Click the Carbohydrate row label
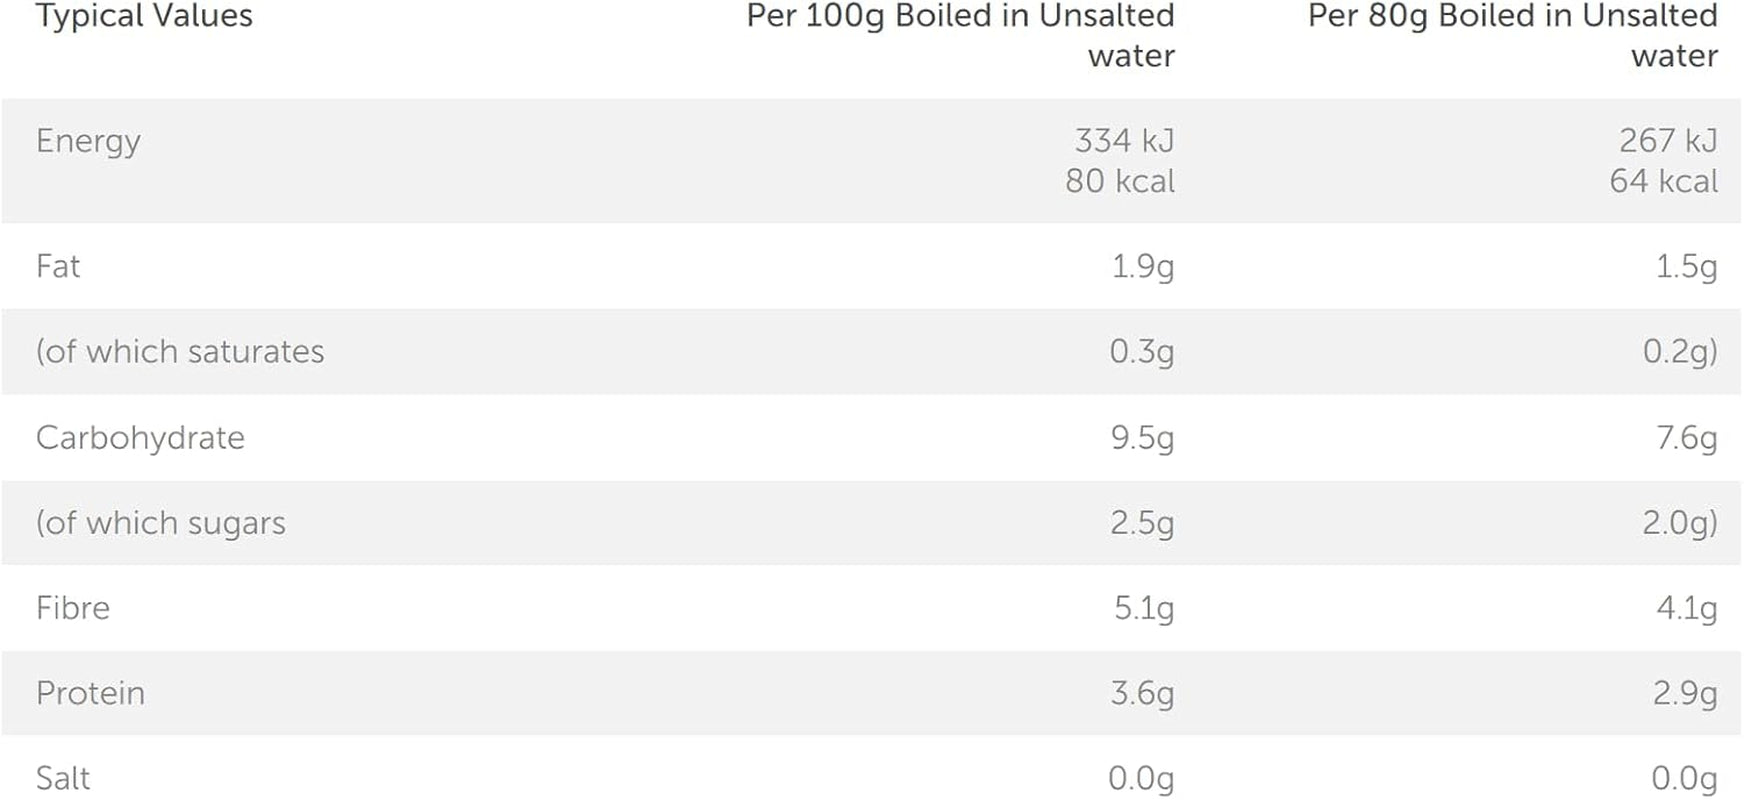Screen dimensions: 1744x800 click(x=140, y=438)
